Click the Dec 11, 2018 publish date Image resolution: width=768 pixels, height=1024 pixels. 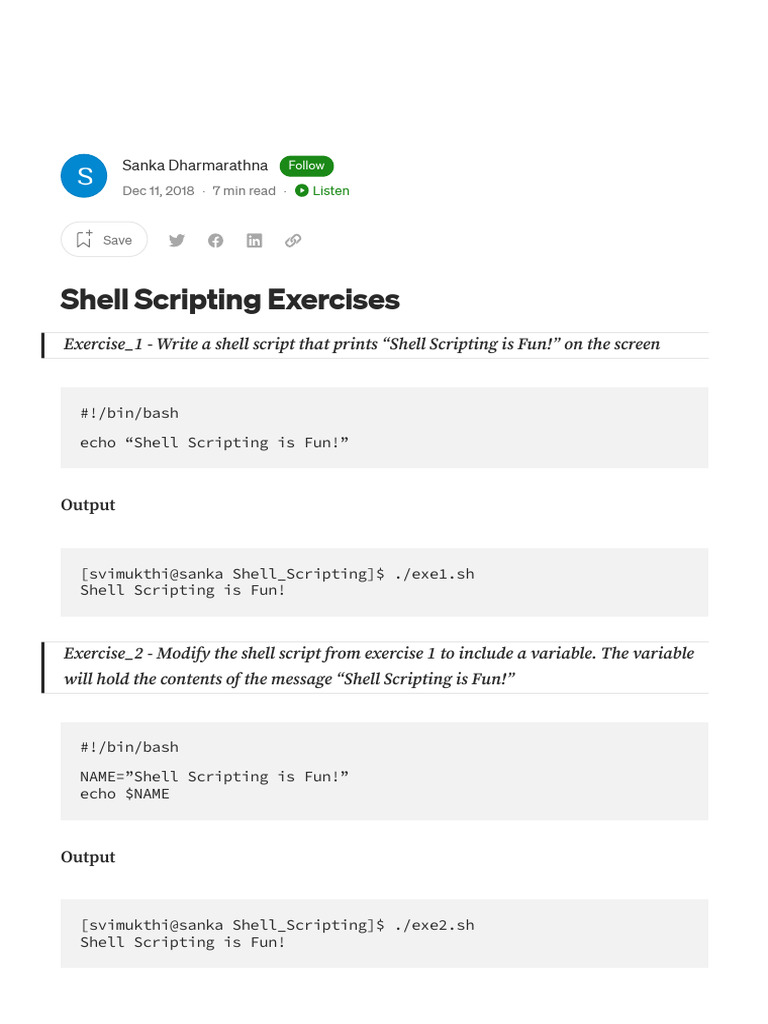click(x=158, y=191)
